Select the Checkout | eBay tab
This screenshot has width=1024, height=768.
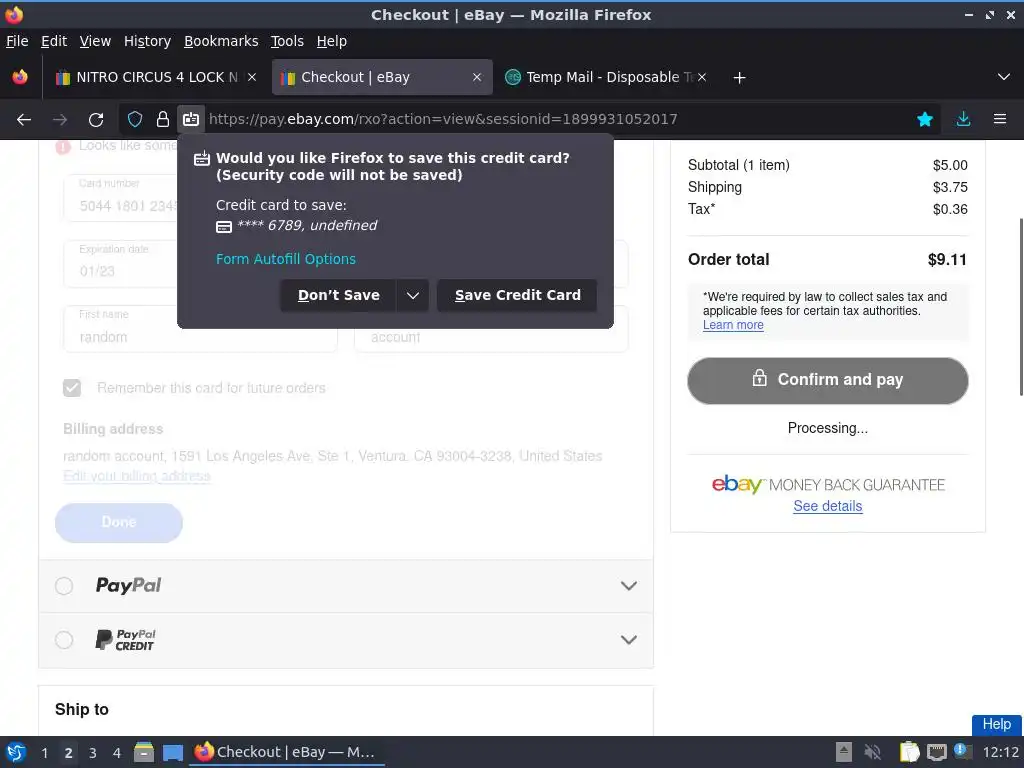[382, 77]
